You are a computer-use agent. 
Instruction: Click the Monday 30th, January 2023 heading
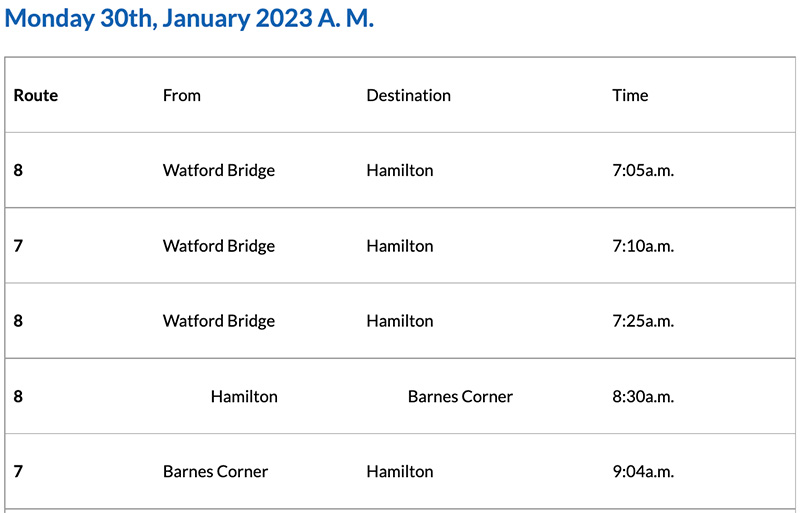190,19
